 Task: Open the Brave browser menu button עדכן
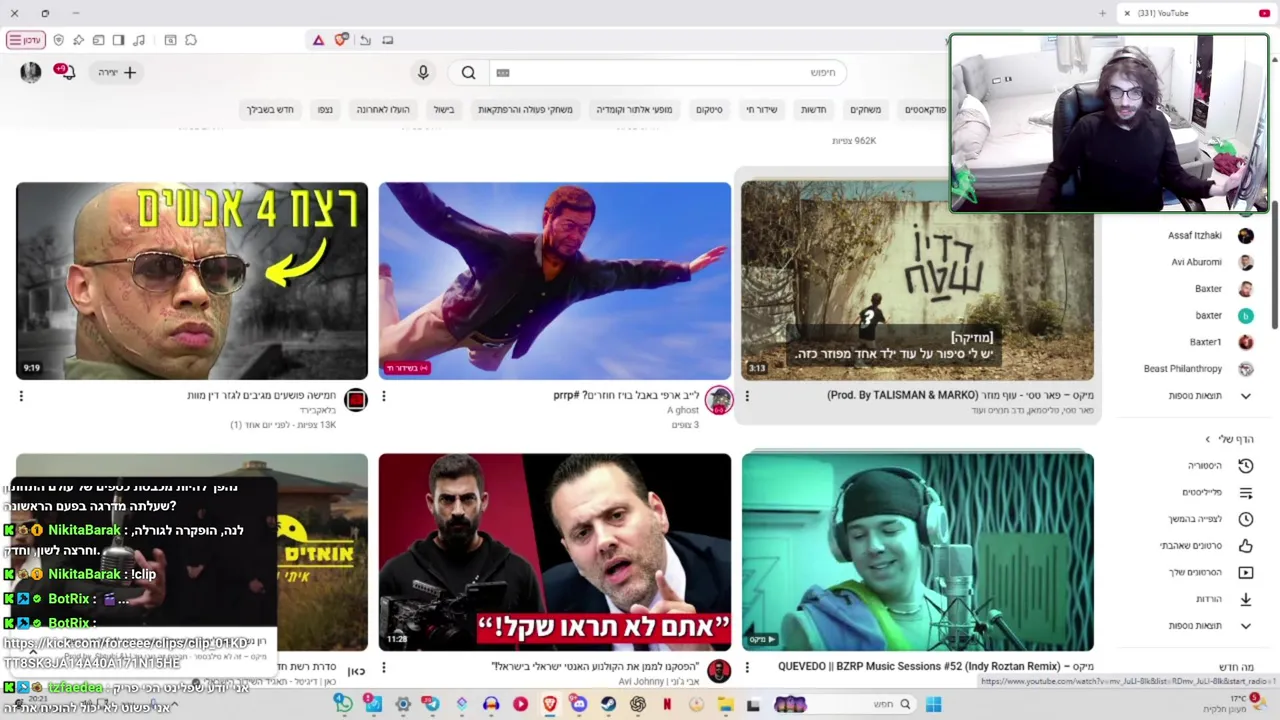26,40
